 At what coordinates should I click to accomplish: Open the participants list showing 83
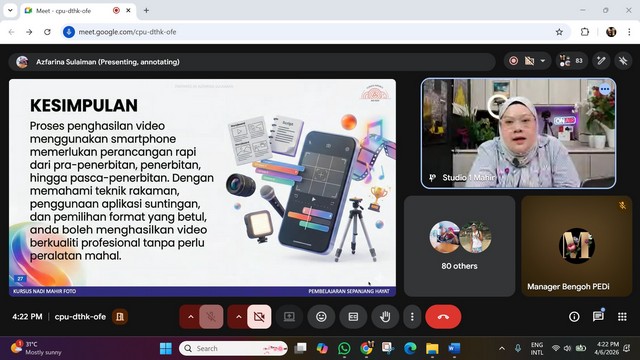pyautogui.click(x=571, y=61)
